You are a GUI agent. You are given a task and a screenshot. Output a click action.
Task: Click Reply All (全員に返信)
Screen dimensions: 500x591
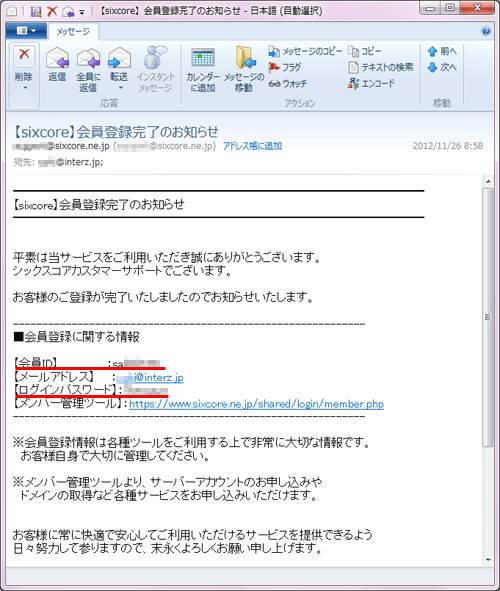tap(88, 69)
